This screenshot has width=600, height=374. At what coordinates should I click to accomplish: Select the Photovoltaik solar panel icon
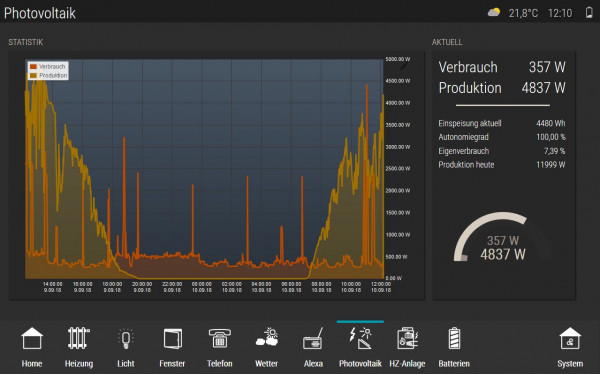360,338
